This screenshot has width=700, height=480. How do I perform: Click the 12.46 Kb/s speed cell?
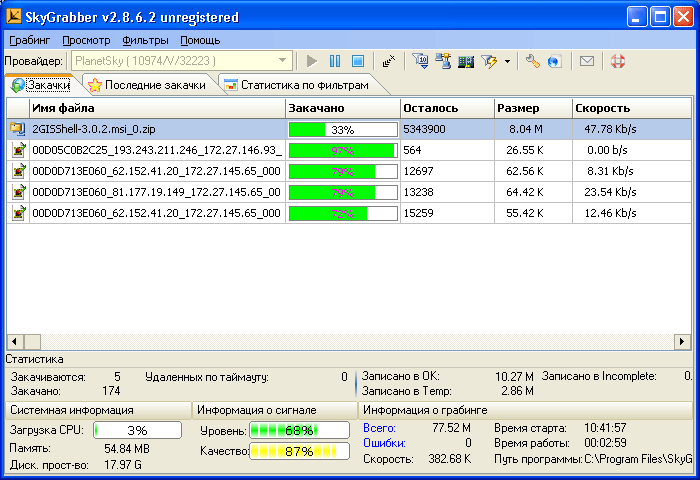tap(610, 213)
